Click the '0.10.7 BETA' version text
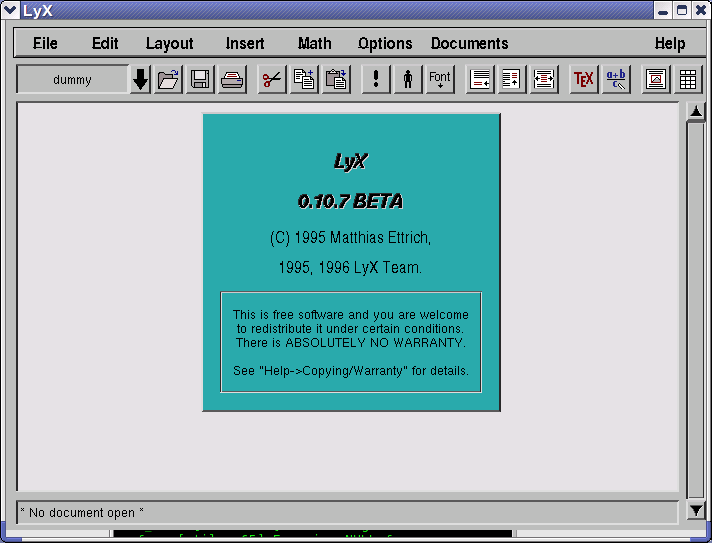712x543 pixels. (350, 202)
